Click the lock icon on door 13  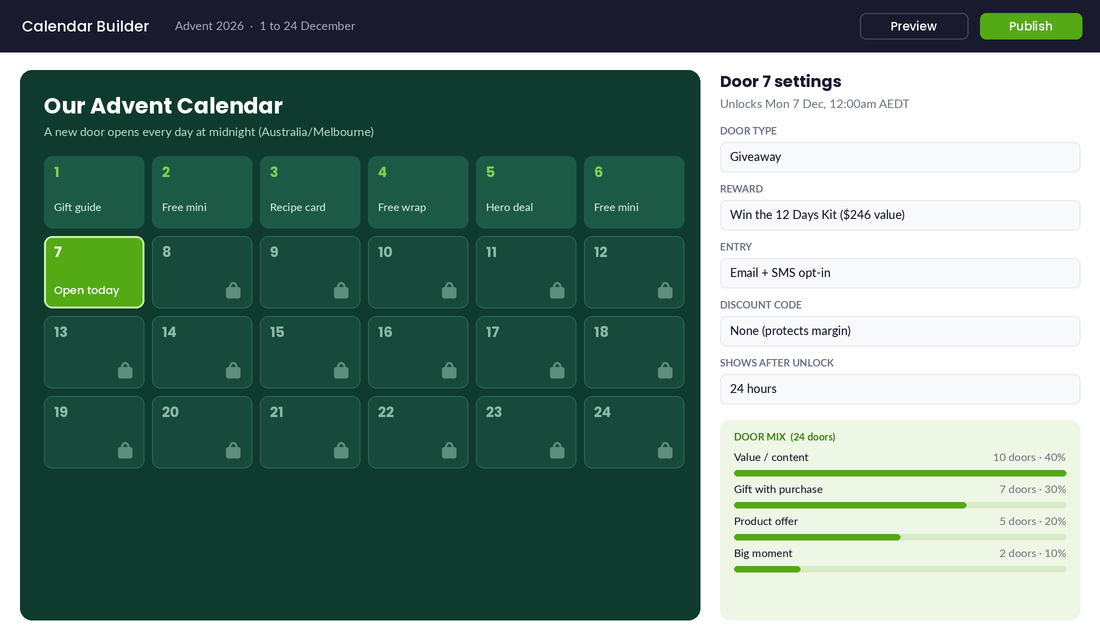(x=125, y=370)
